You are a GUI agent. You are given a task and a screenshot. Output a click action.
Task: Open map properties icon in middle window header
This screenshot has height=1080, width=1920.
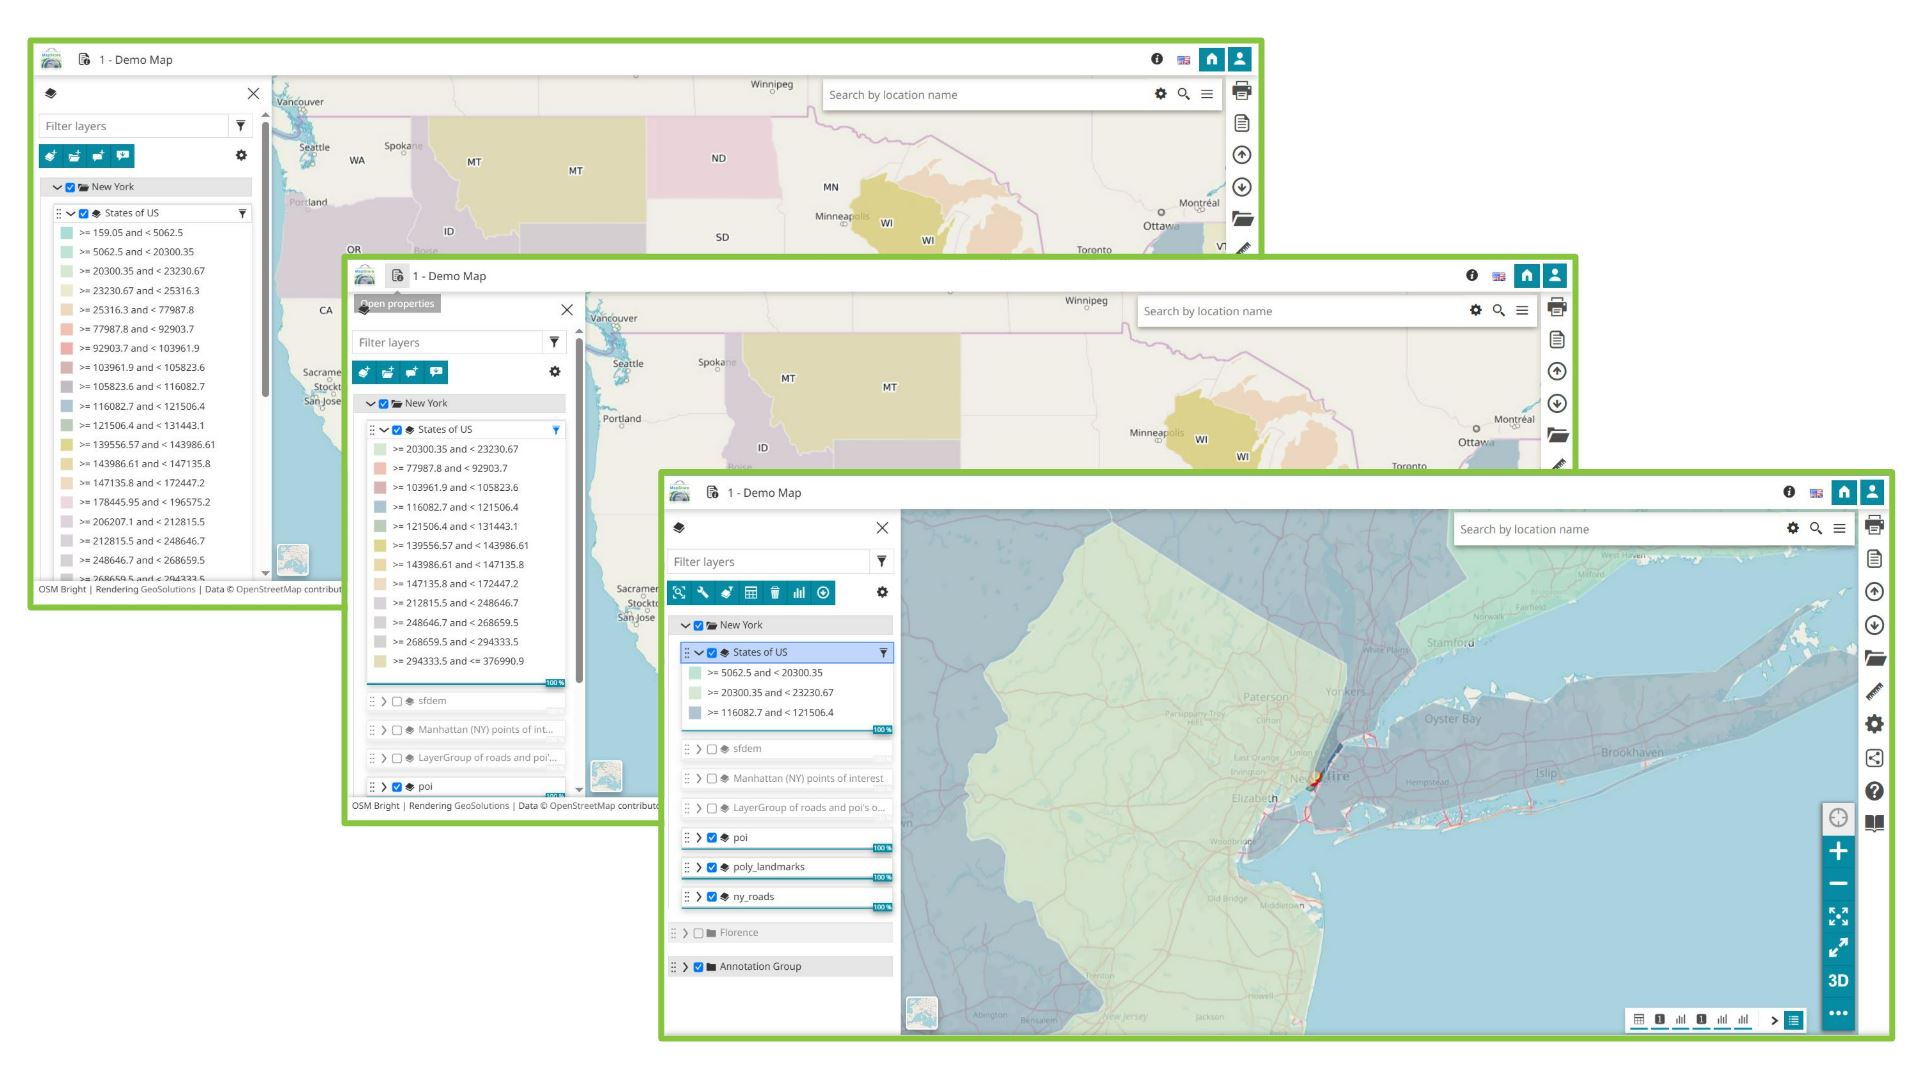398,276
